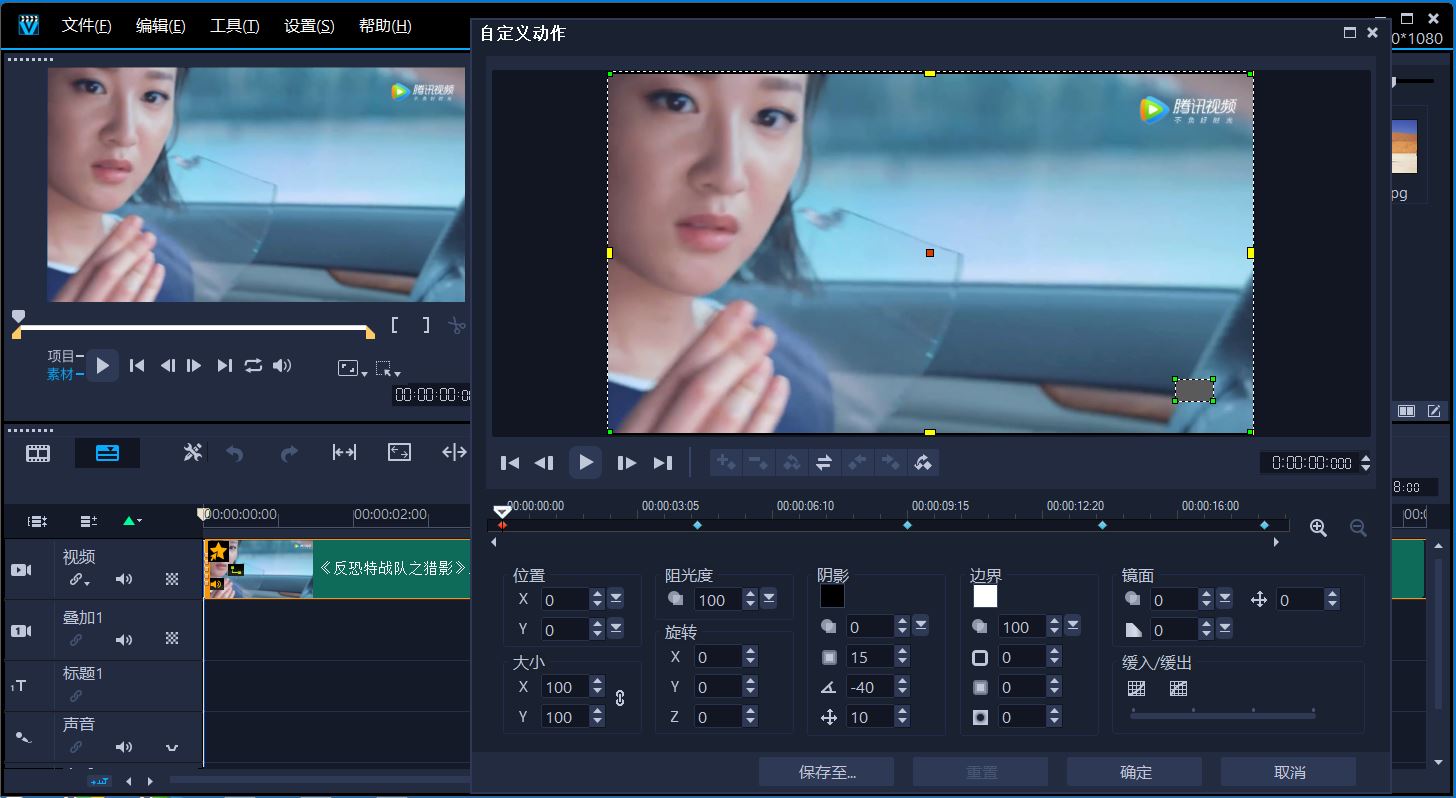This screenshot has height=798, width=1456.
Task: Open the 文件 menu
Action: pos(86,26)
